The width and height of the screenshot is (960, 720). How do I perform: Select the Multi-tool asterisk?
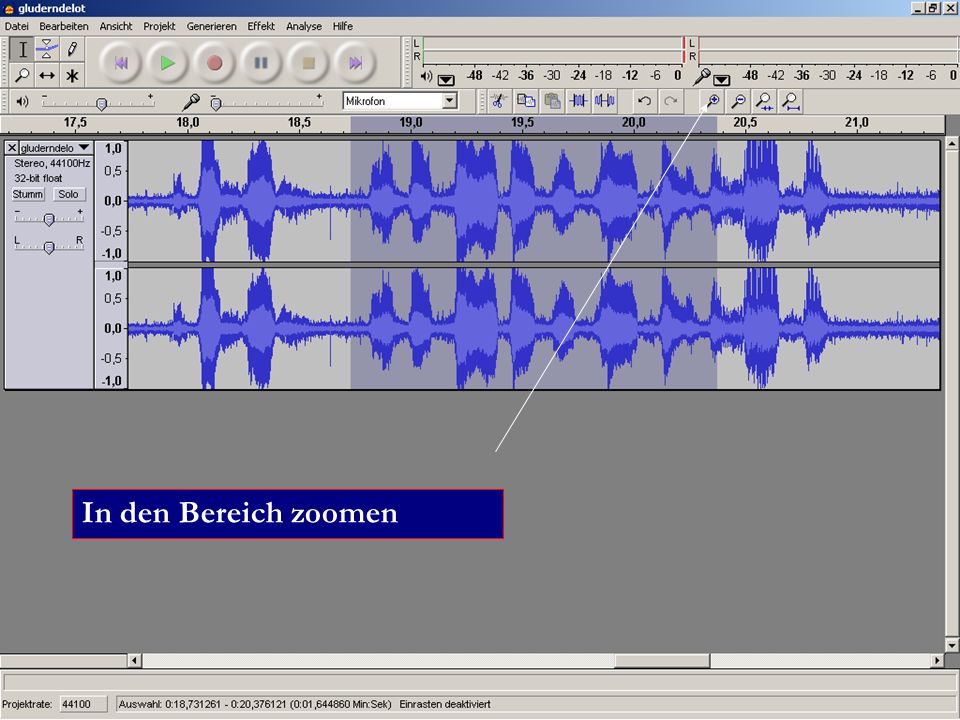click(72, 75)
